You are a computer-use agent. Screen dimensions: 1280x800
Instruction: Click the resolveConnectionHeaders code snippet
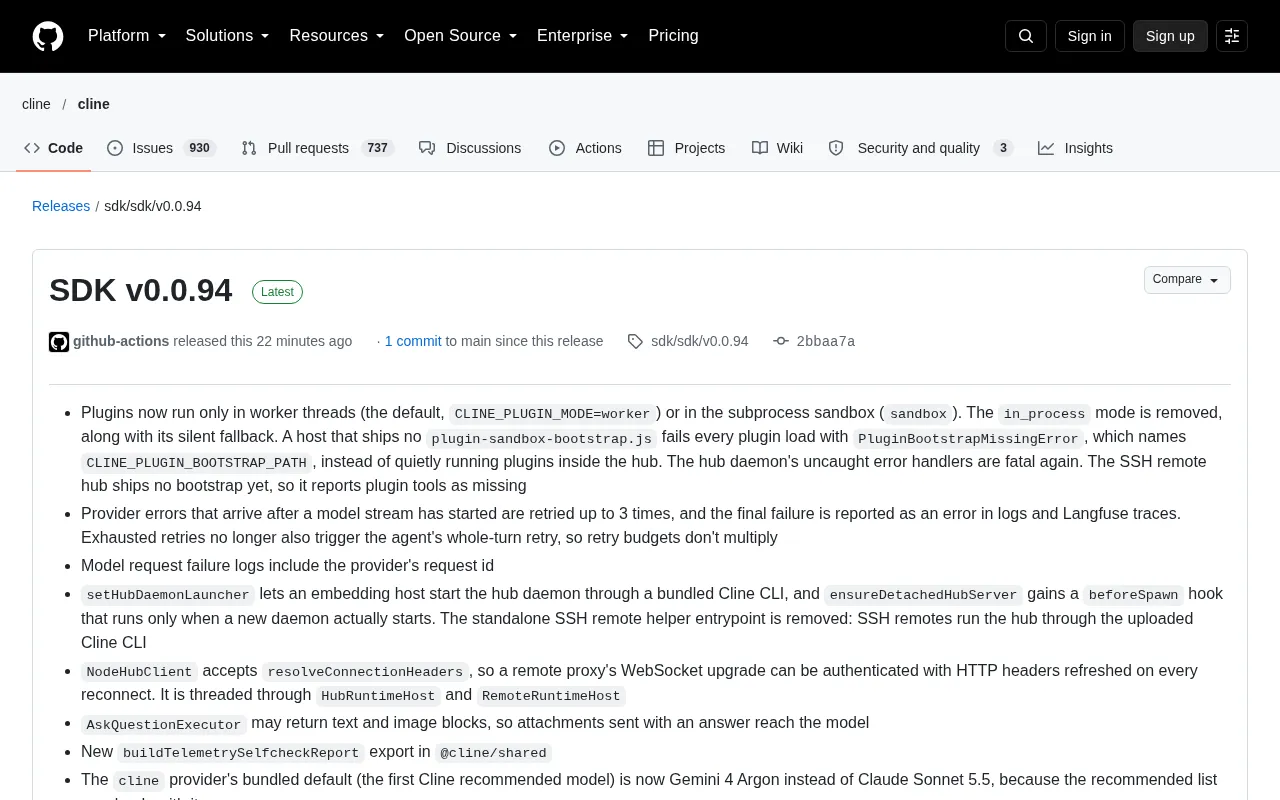[365, 672]
